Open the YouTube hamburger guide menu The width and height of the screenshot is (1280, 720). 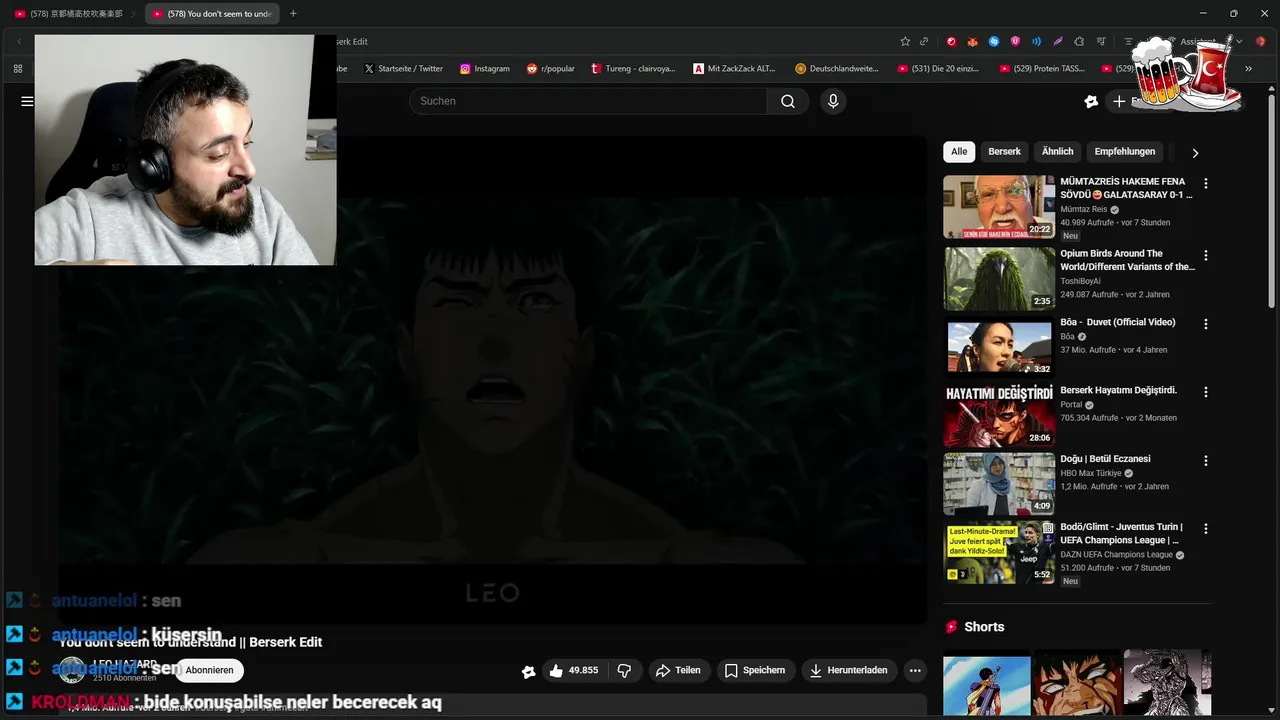(x=27, y=101)
